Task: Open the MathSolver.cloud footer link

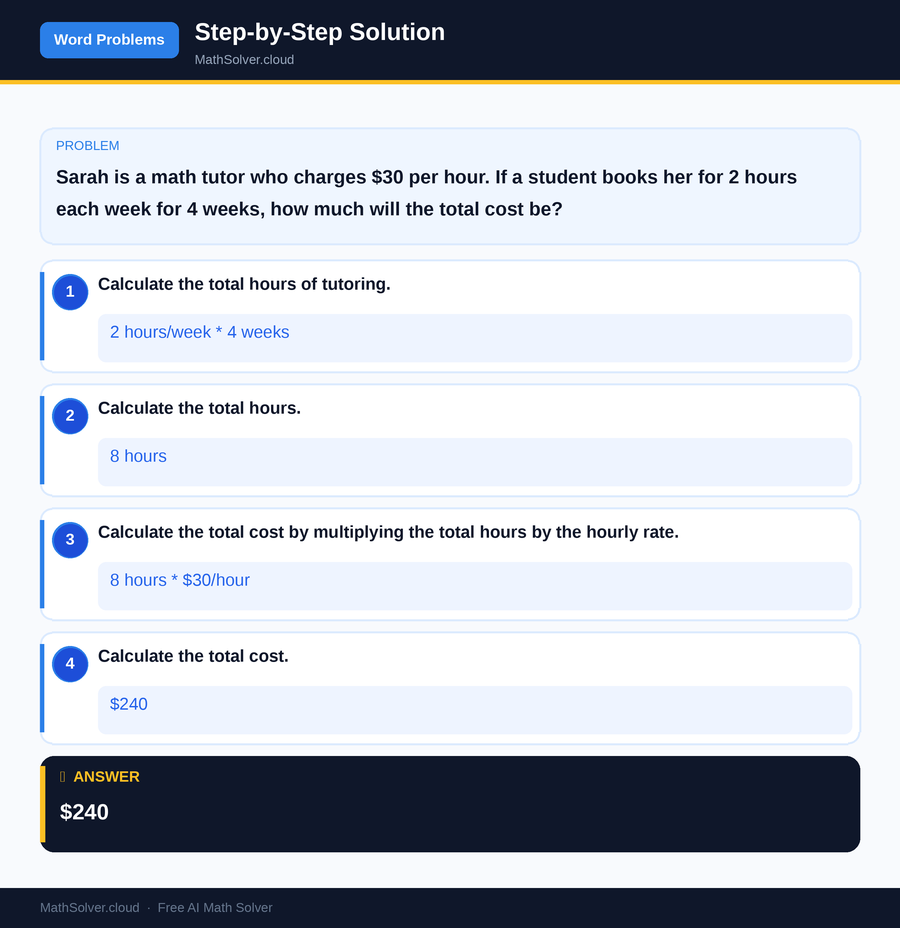Action: click(x=89, y=908)
